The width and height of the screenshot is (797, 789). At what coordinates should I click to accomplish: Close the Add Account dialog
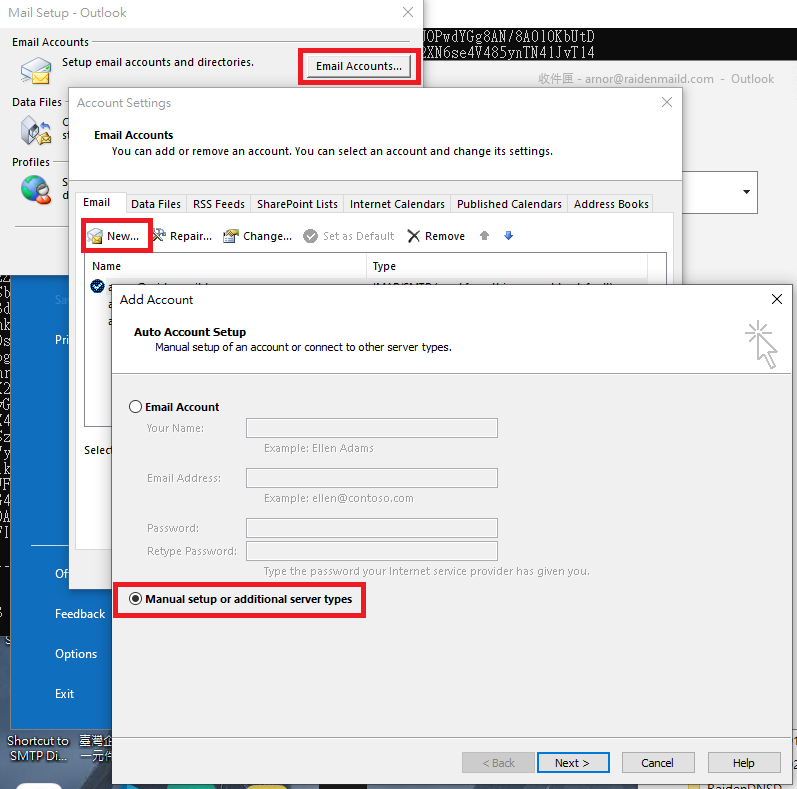point(777,299)
